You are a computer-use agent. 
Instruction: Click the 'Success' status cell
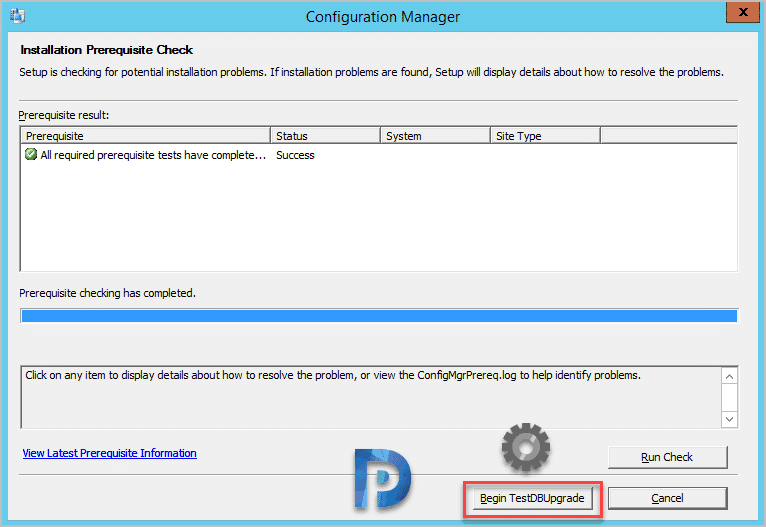click(x=295, y=155)
